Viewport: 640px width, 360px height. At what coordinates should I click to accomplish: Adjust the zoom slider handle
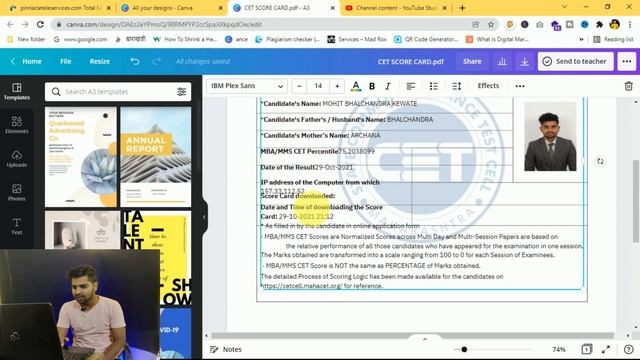pyautogui.click(x=464, y=349)
